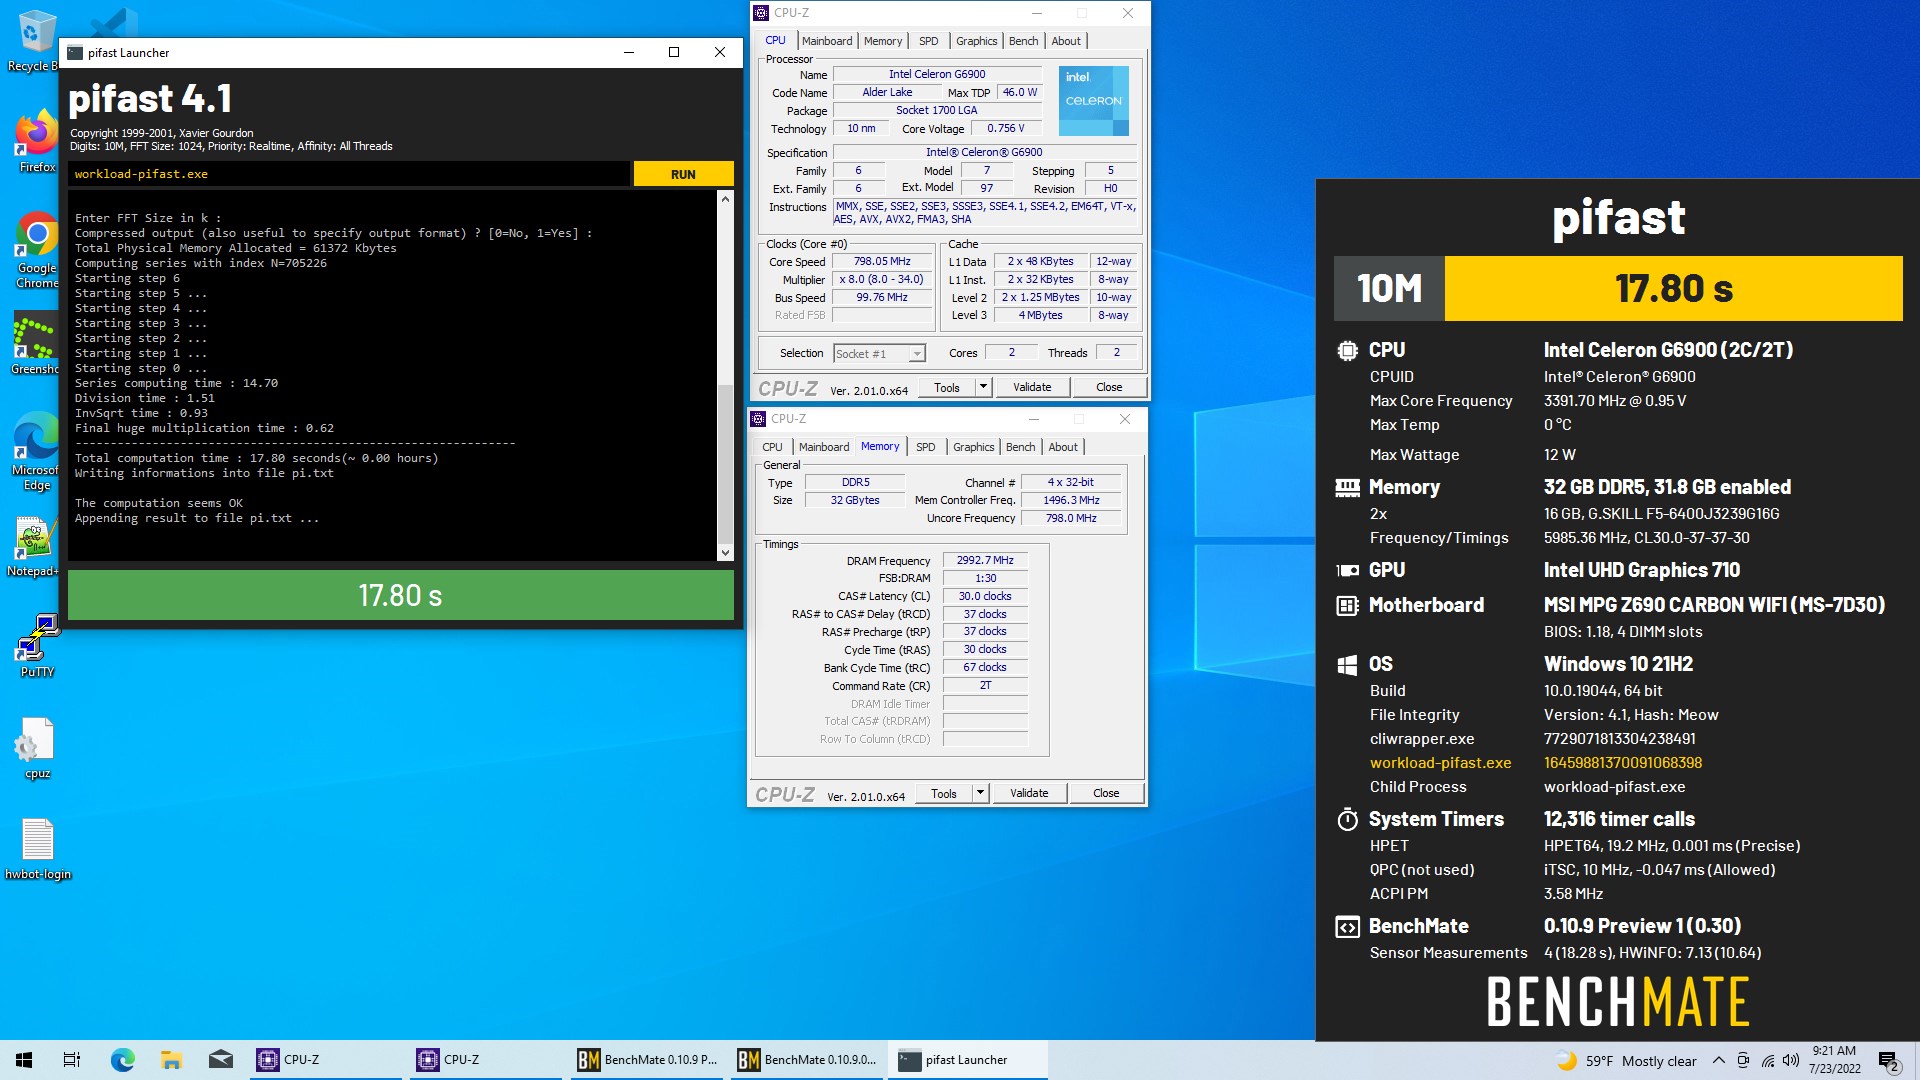Click Close button in top CPU-Z window
This screenshot has height=1080, width=1920.
(1109, 387)
